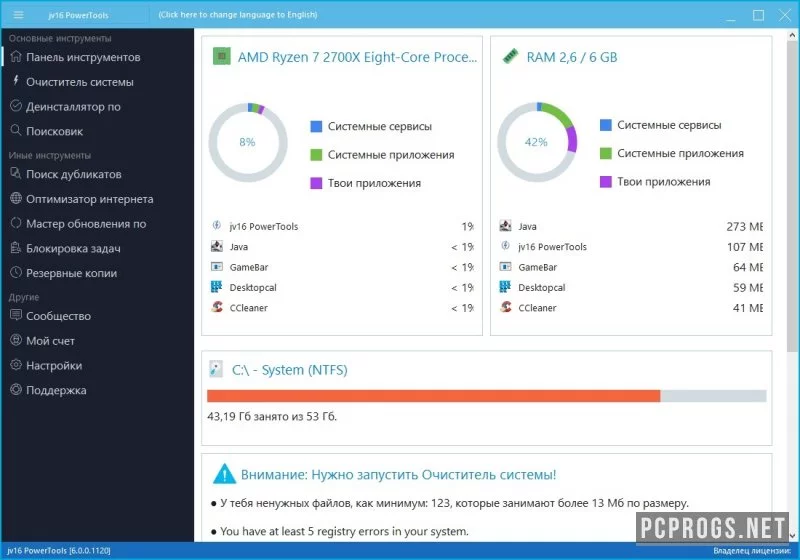Click the green CPU chip icon
The width and height of the screenshot is (800, 560).
point(221,56)
